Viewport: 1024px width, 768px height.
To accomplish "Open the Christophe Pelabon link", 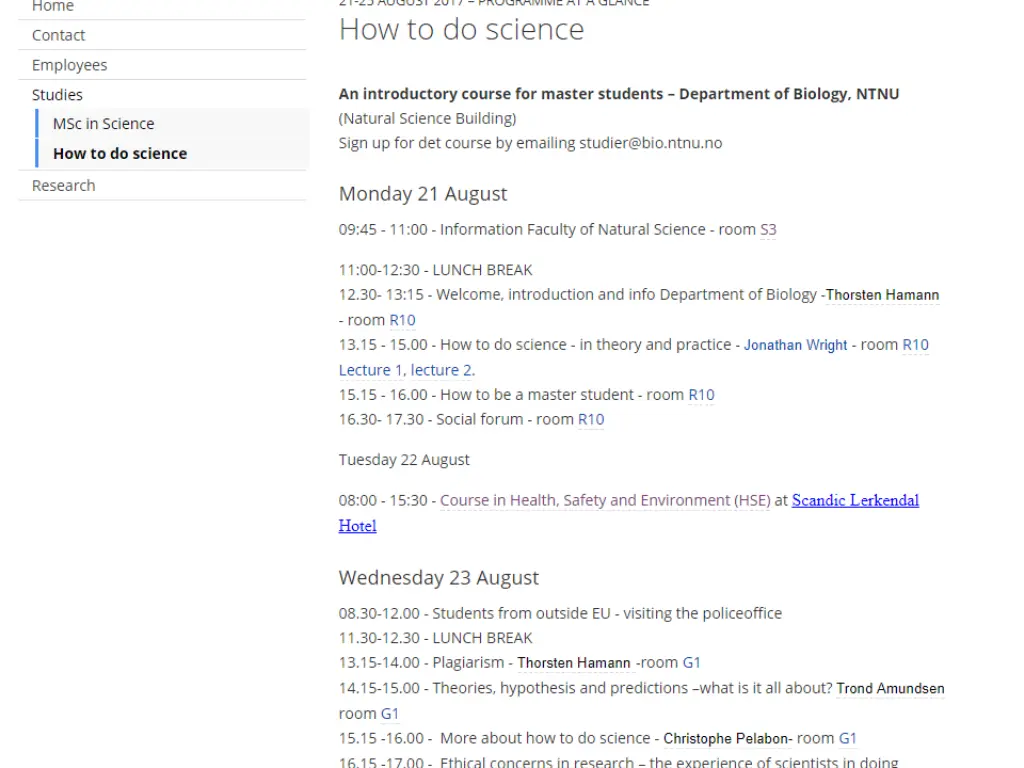I will (726, 739).
